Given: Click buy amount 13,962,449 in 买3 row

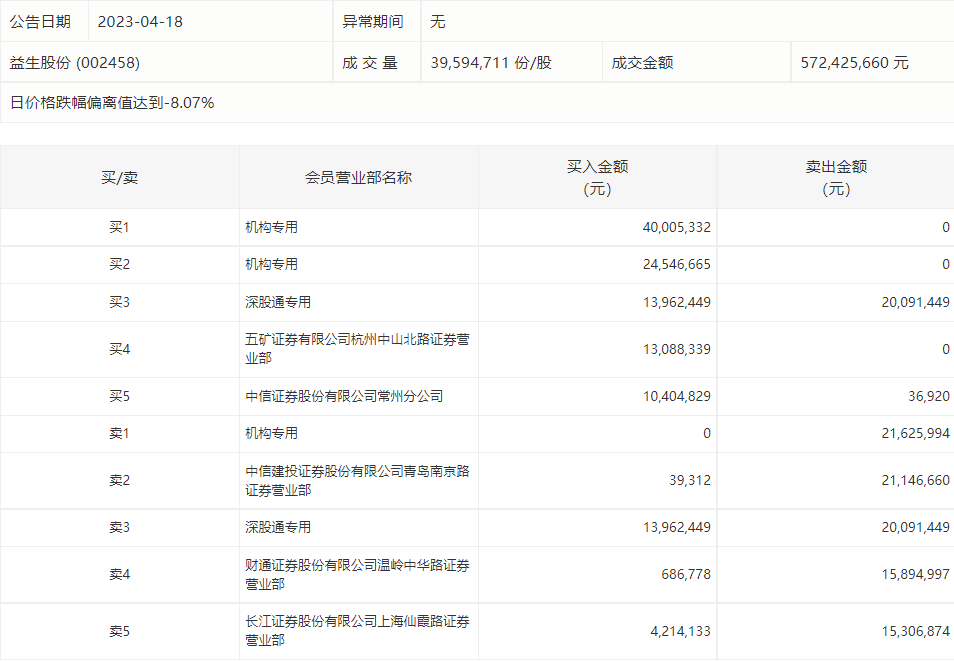Looking at the screenshot, I should coord(677,302).
